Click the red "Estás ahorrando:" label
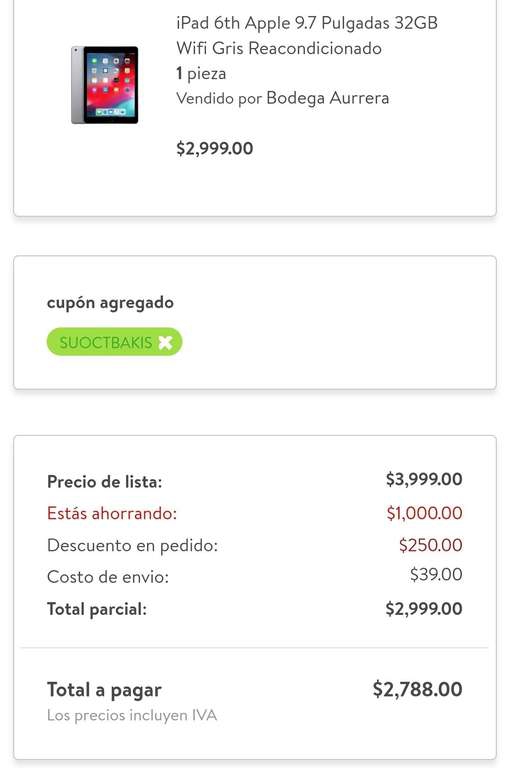 point(112,513)
